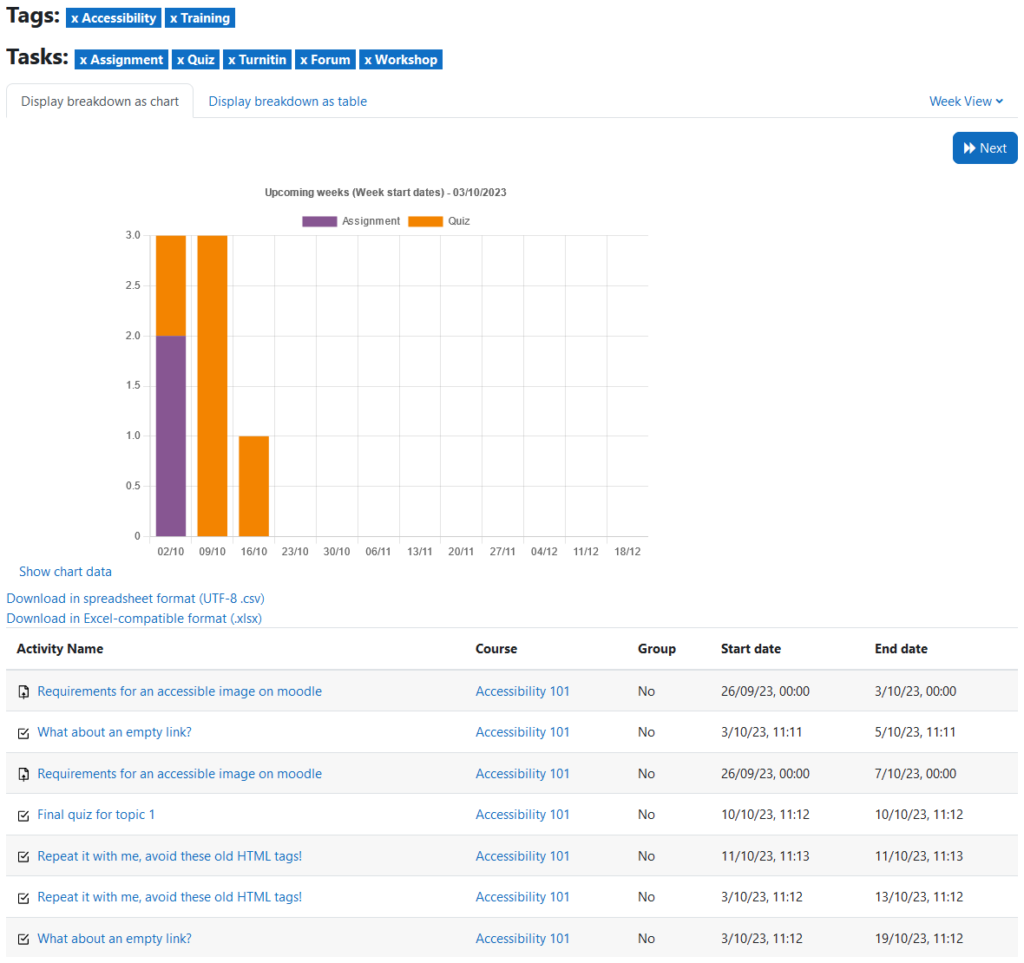Toggle the purple Assignment legend swatch
Screen dimensions: 1024x963
tap(319, 221)
